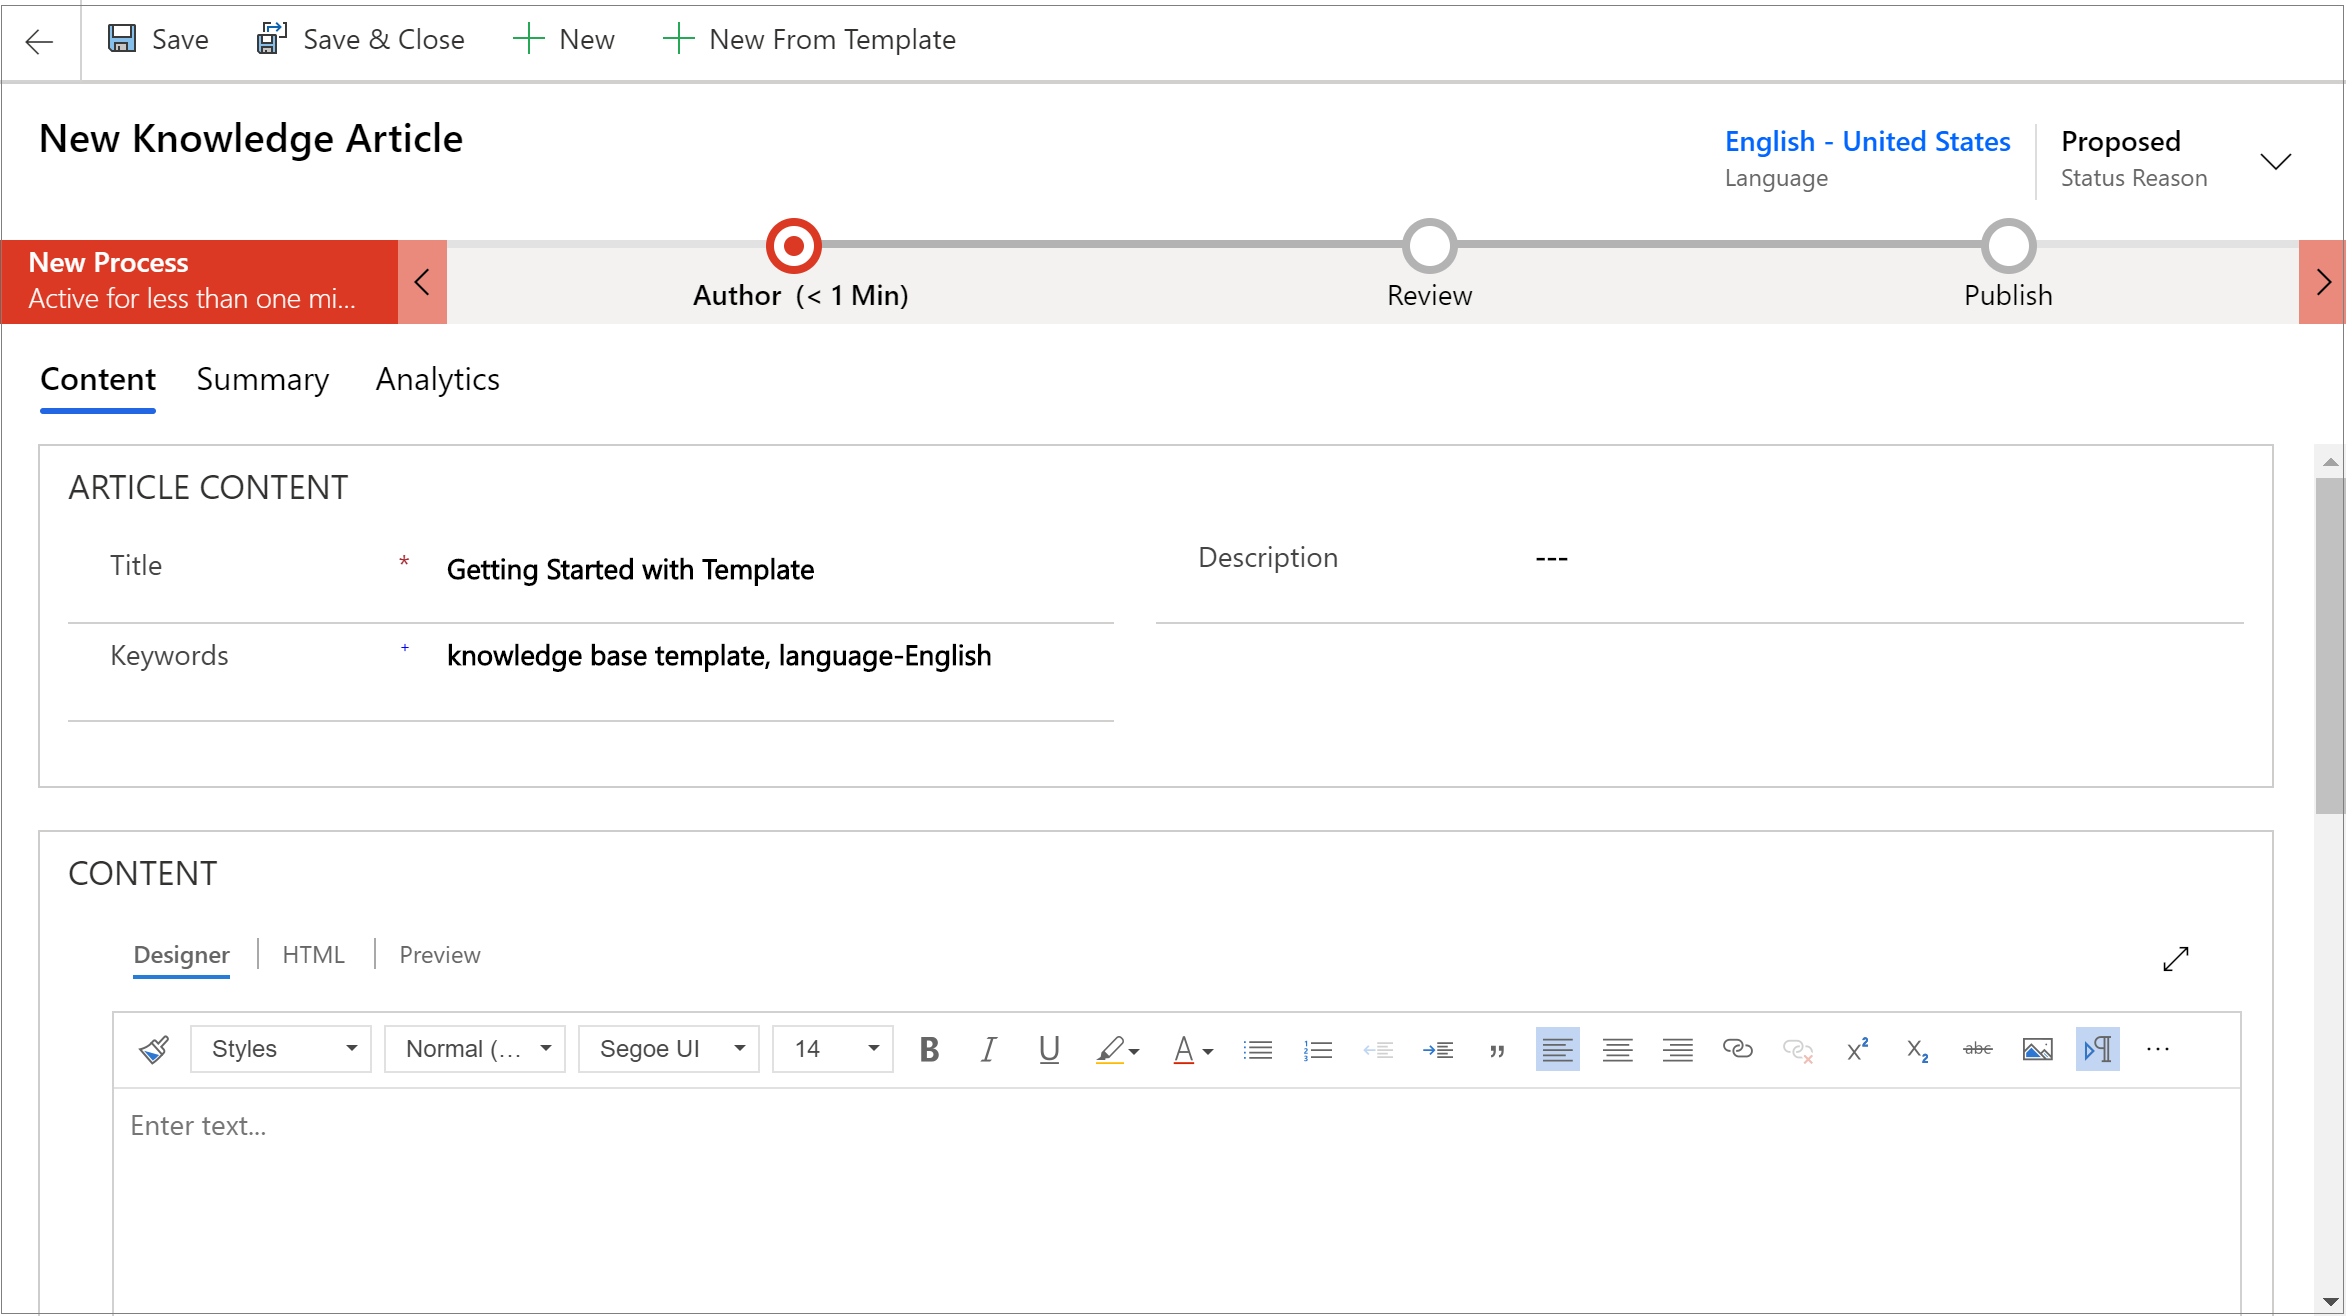Viewport: 2346px width, 1316px height.
Task: Switch to the Summary tab
Action: tap(263, 379)
